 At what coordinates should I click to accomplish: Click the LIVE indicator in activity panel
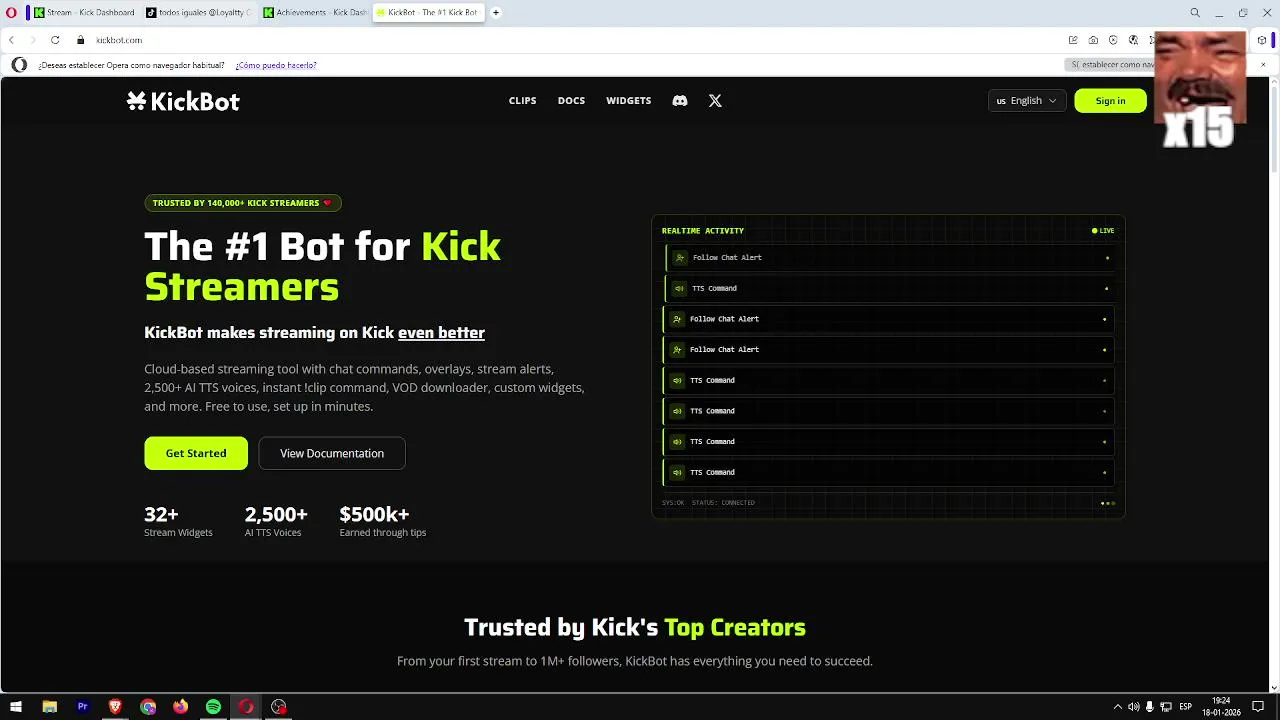pyautogui.click(x=1103, y=231)
